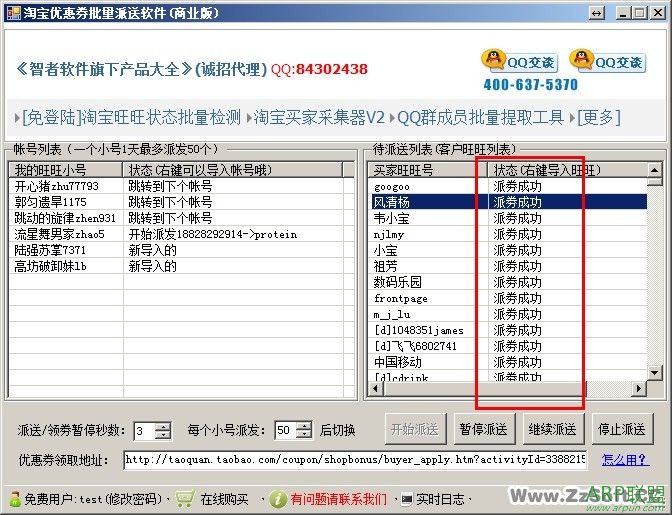Open the [更多] link
This screenshot has width=672, height=515.
point(599,117)
